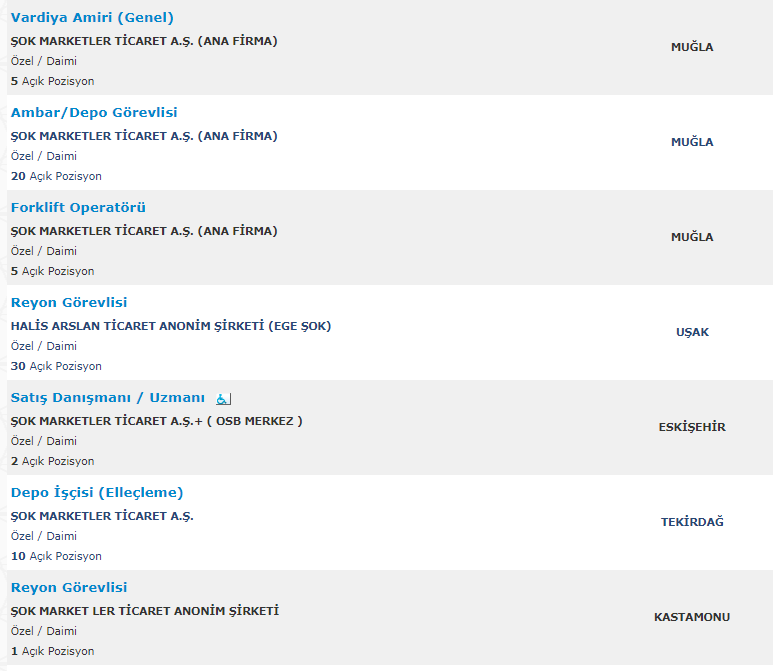Click the UŞAK location label
Screen dimensions: 773x671
(x=692, y=332)
